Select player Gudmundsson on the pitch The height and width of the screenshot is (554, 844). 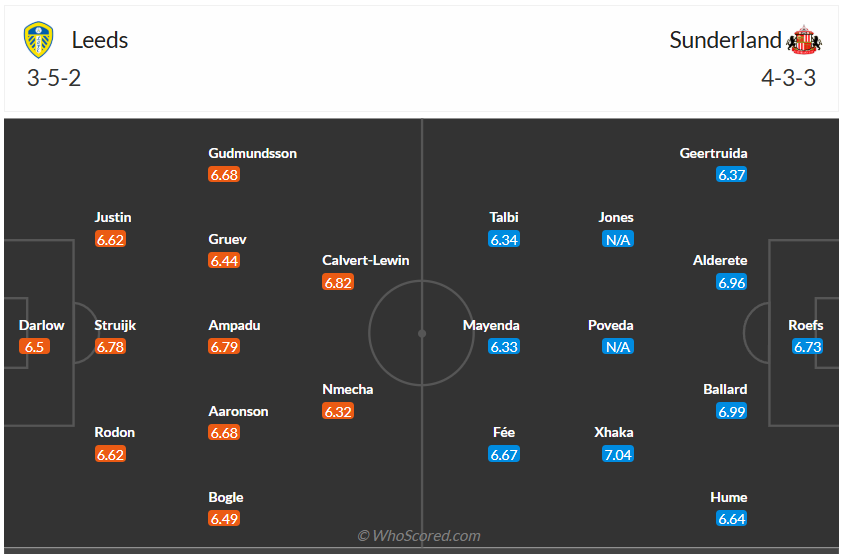pyautogui.click(x=252, y=153)
